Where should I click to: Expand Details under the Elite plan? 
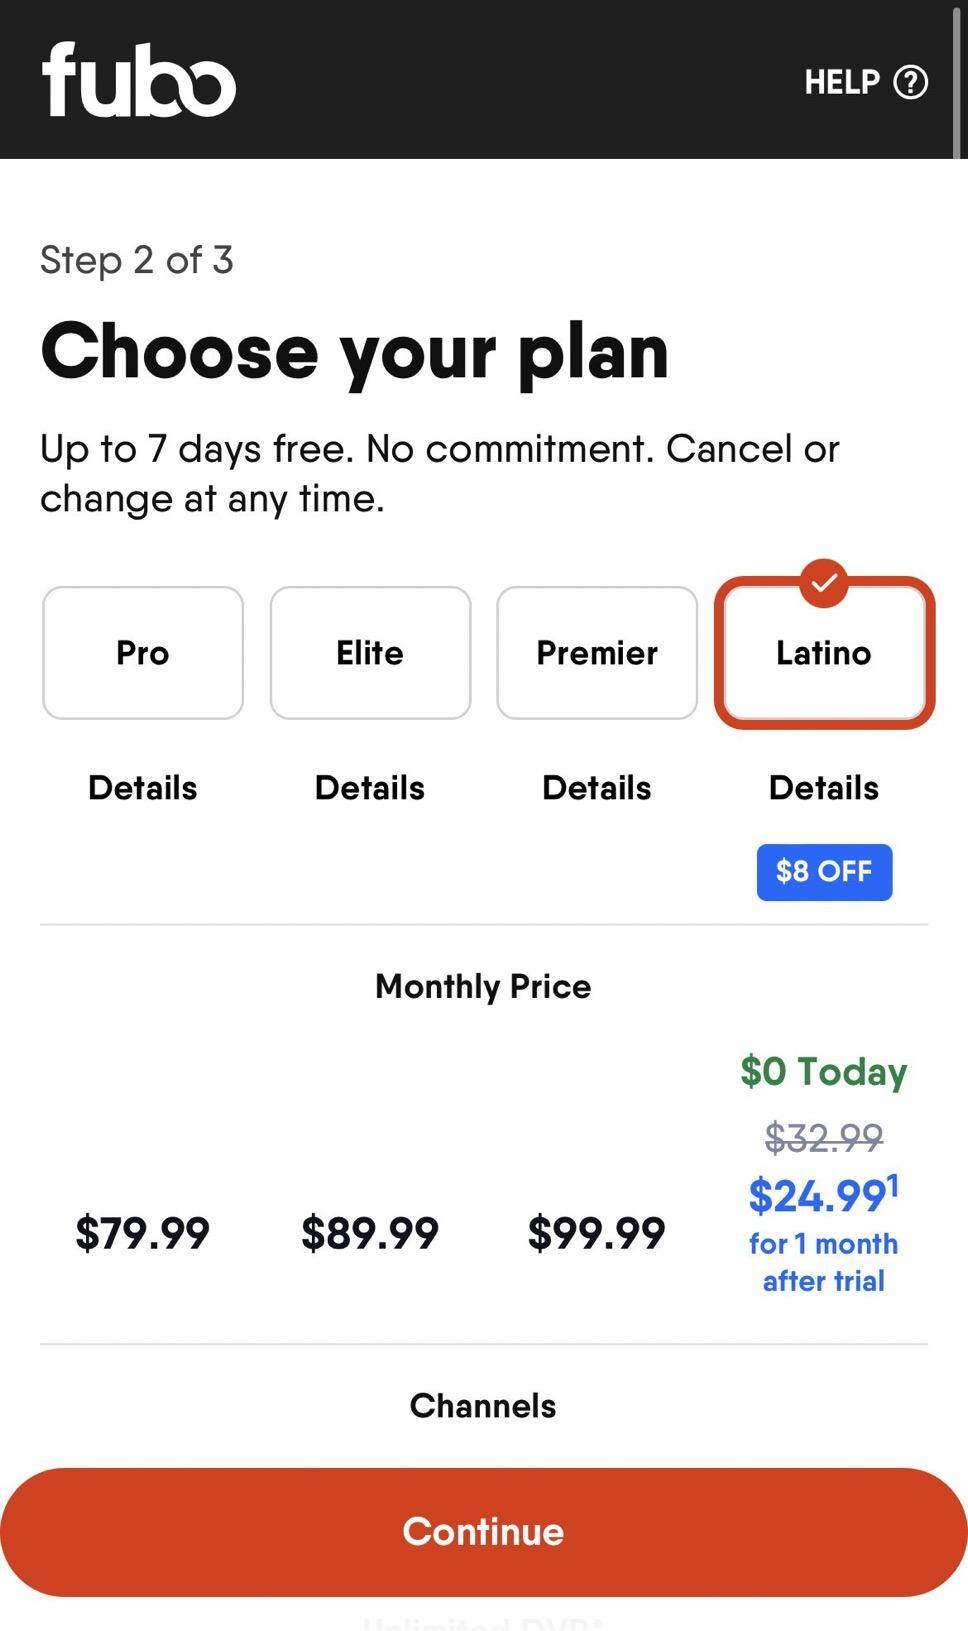[x=370, y=788]
